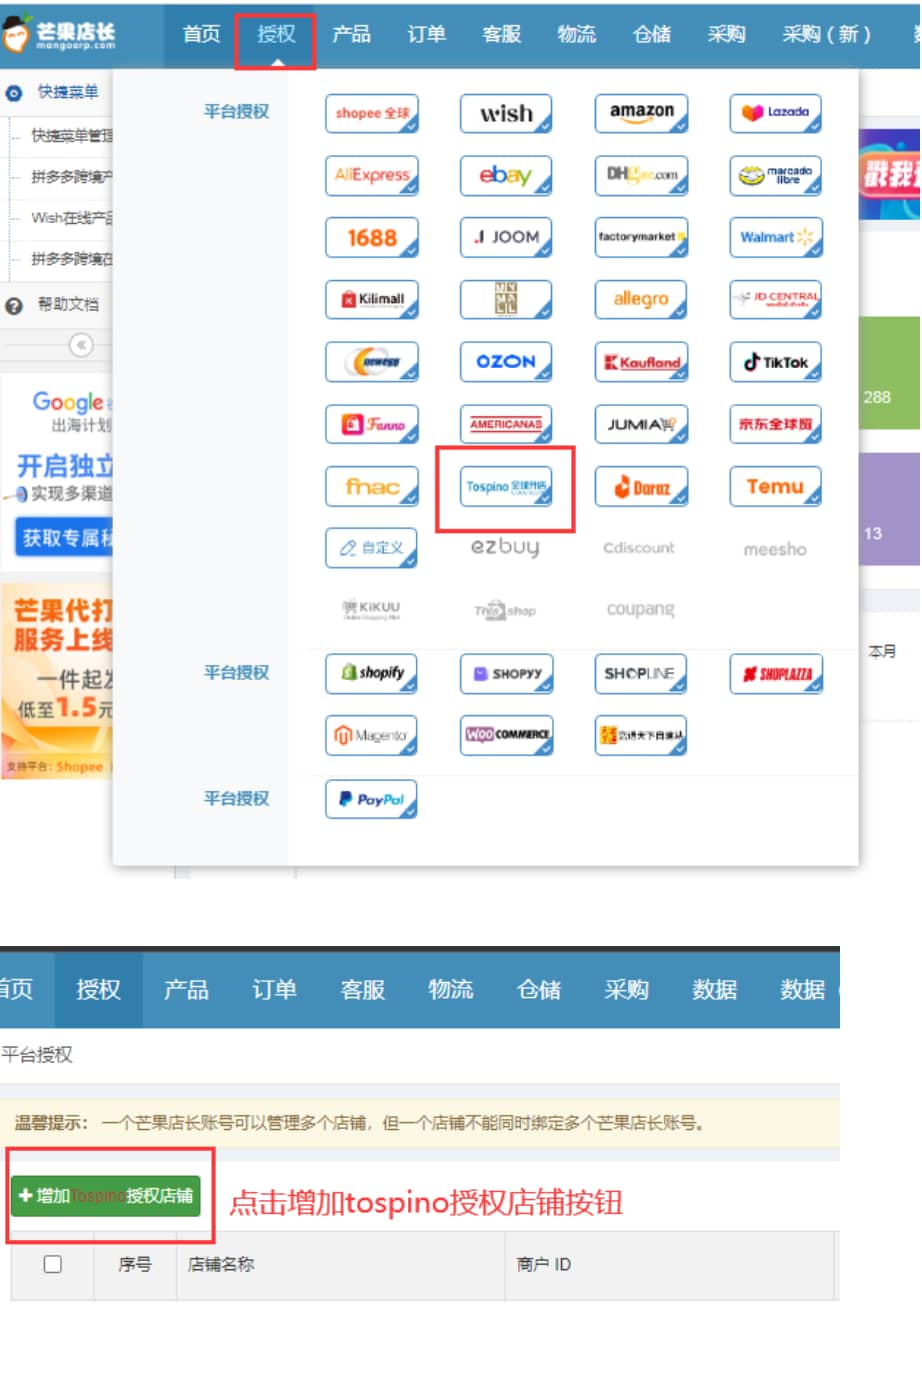Open Lazada authorization tile
922x1377 pixels.
pos(776,113)
